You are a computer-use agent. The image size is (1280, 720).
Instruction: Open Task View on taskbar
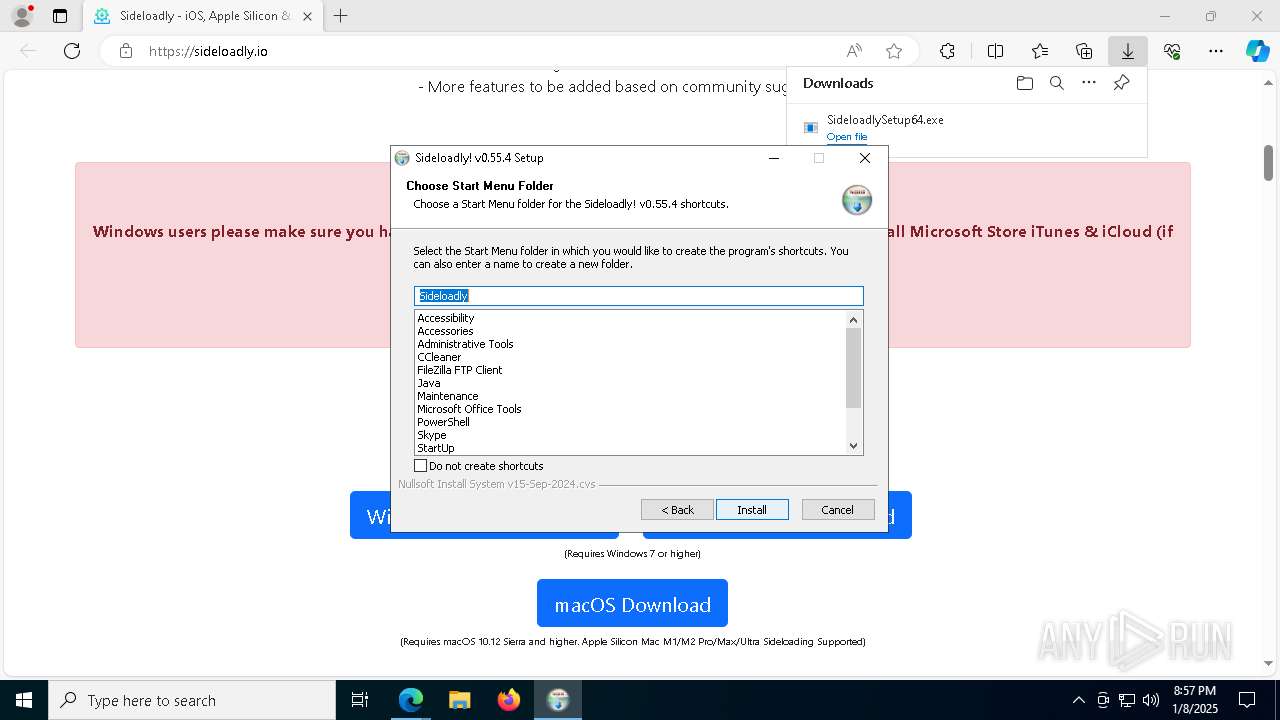click(360, 700)
